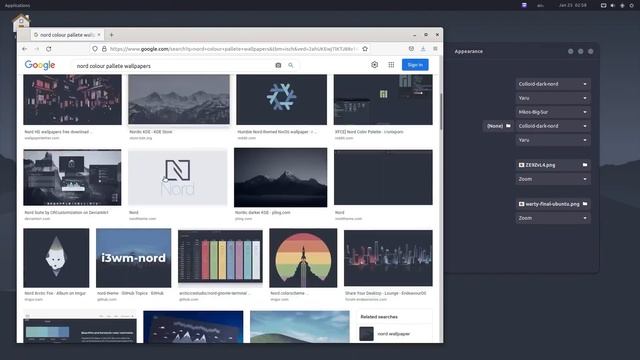Image resolution: width=640 pixels, height=360 pixels.
Task: Bookmark this page with the star icon
Action: [365, 49]
